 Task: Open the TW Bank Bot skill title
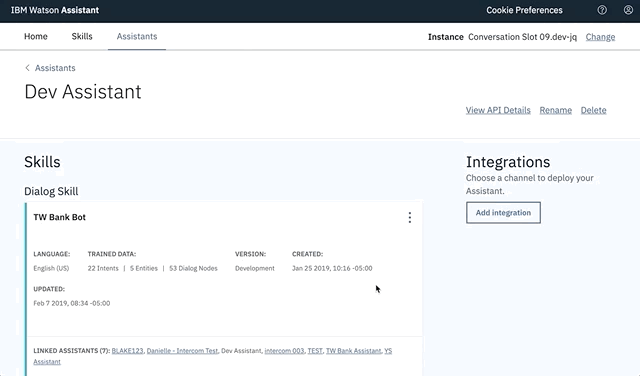[60, 217]
